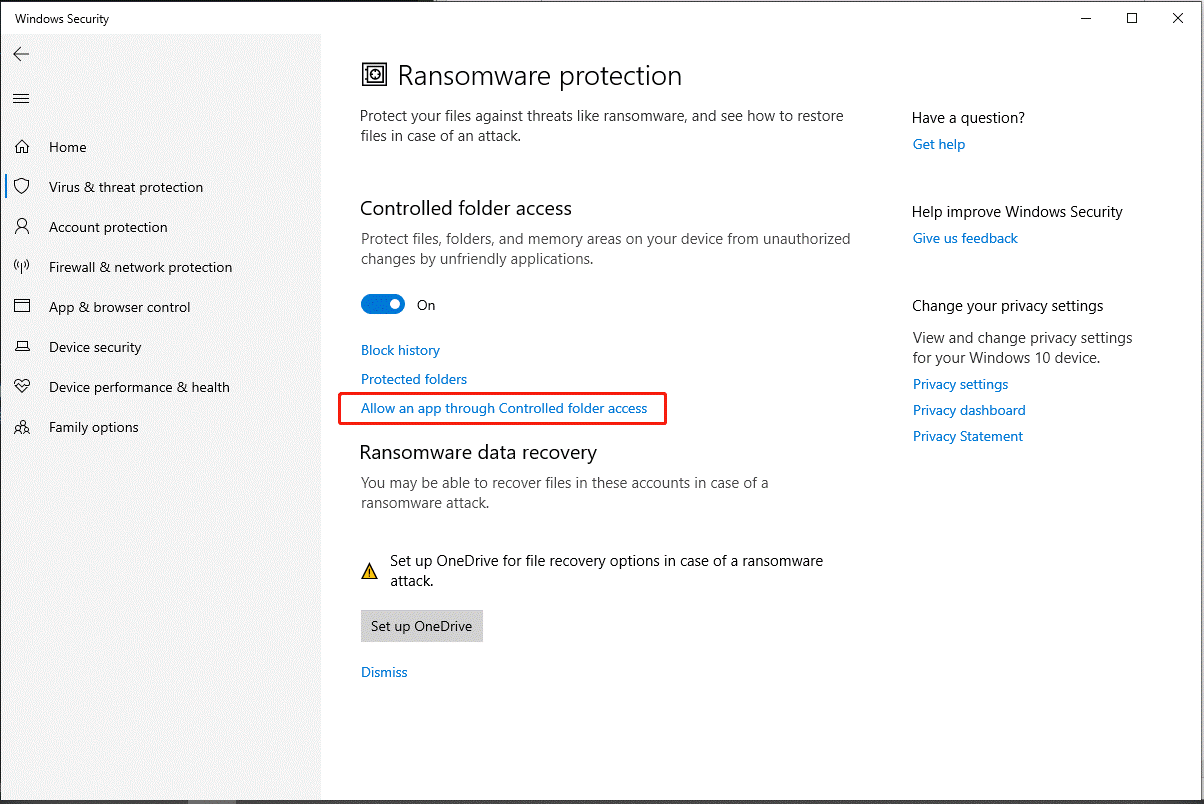
Task: Dismiss the OneDrive recovery suggestion
Action: tap(384, 672)
